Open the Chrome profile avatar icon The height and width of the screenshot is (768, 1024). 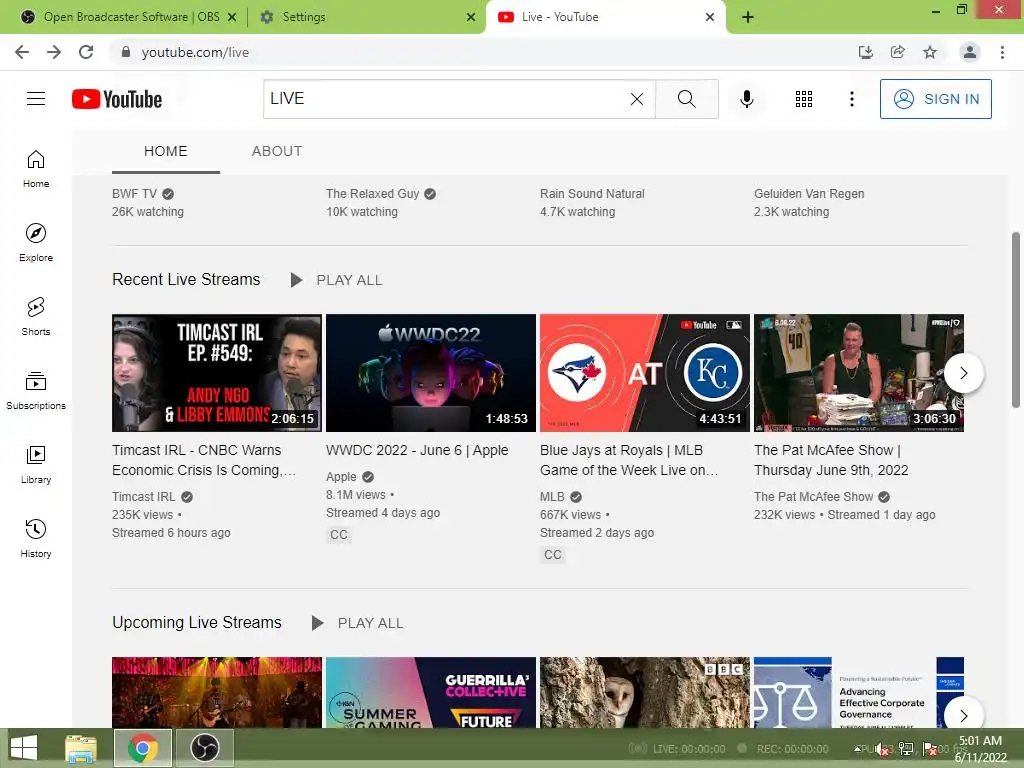(970, 52)
